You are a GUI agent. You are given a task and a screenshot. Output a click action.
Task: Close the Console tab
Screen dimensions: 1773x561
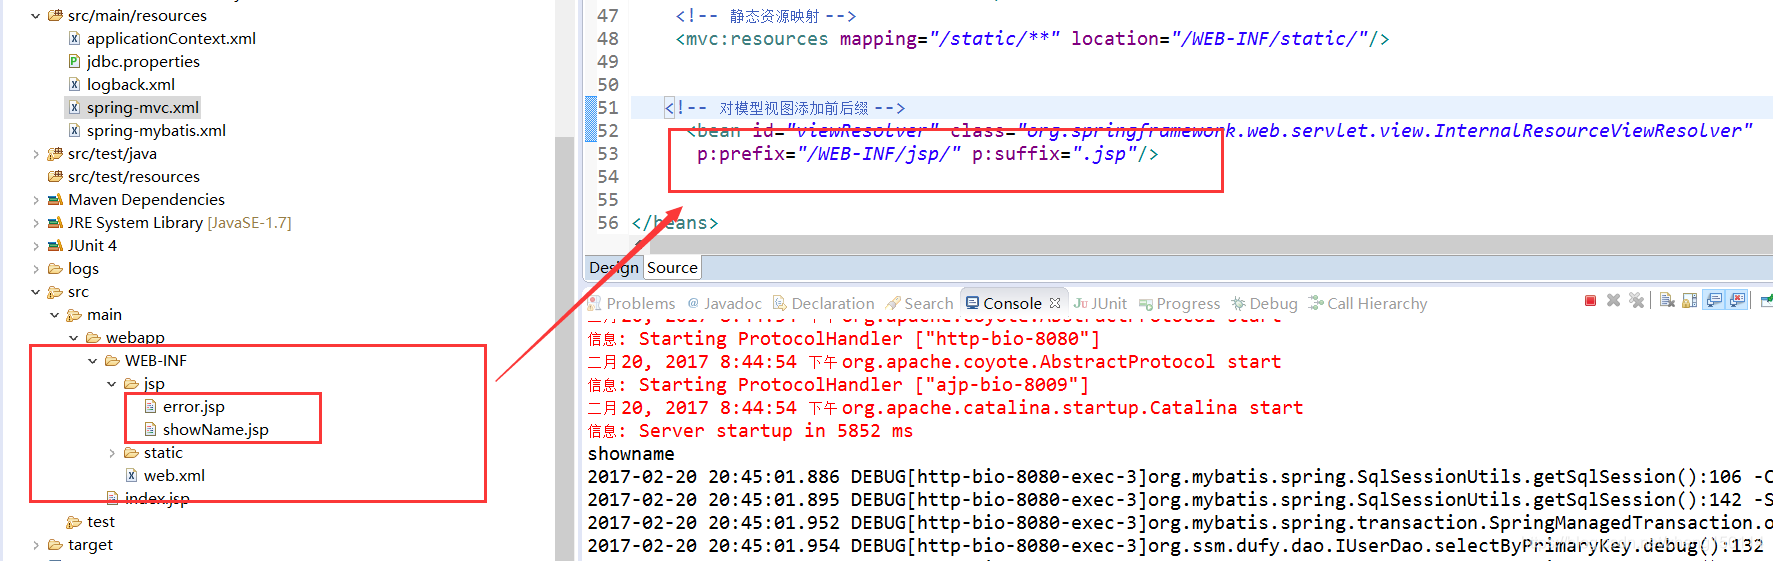pyautogui.click(x=1055, y=303)
